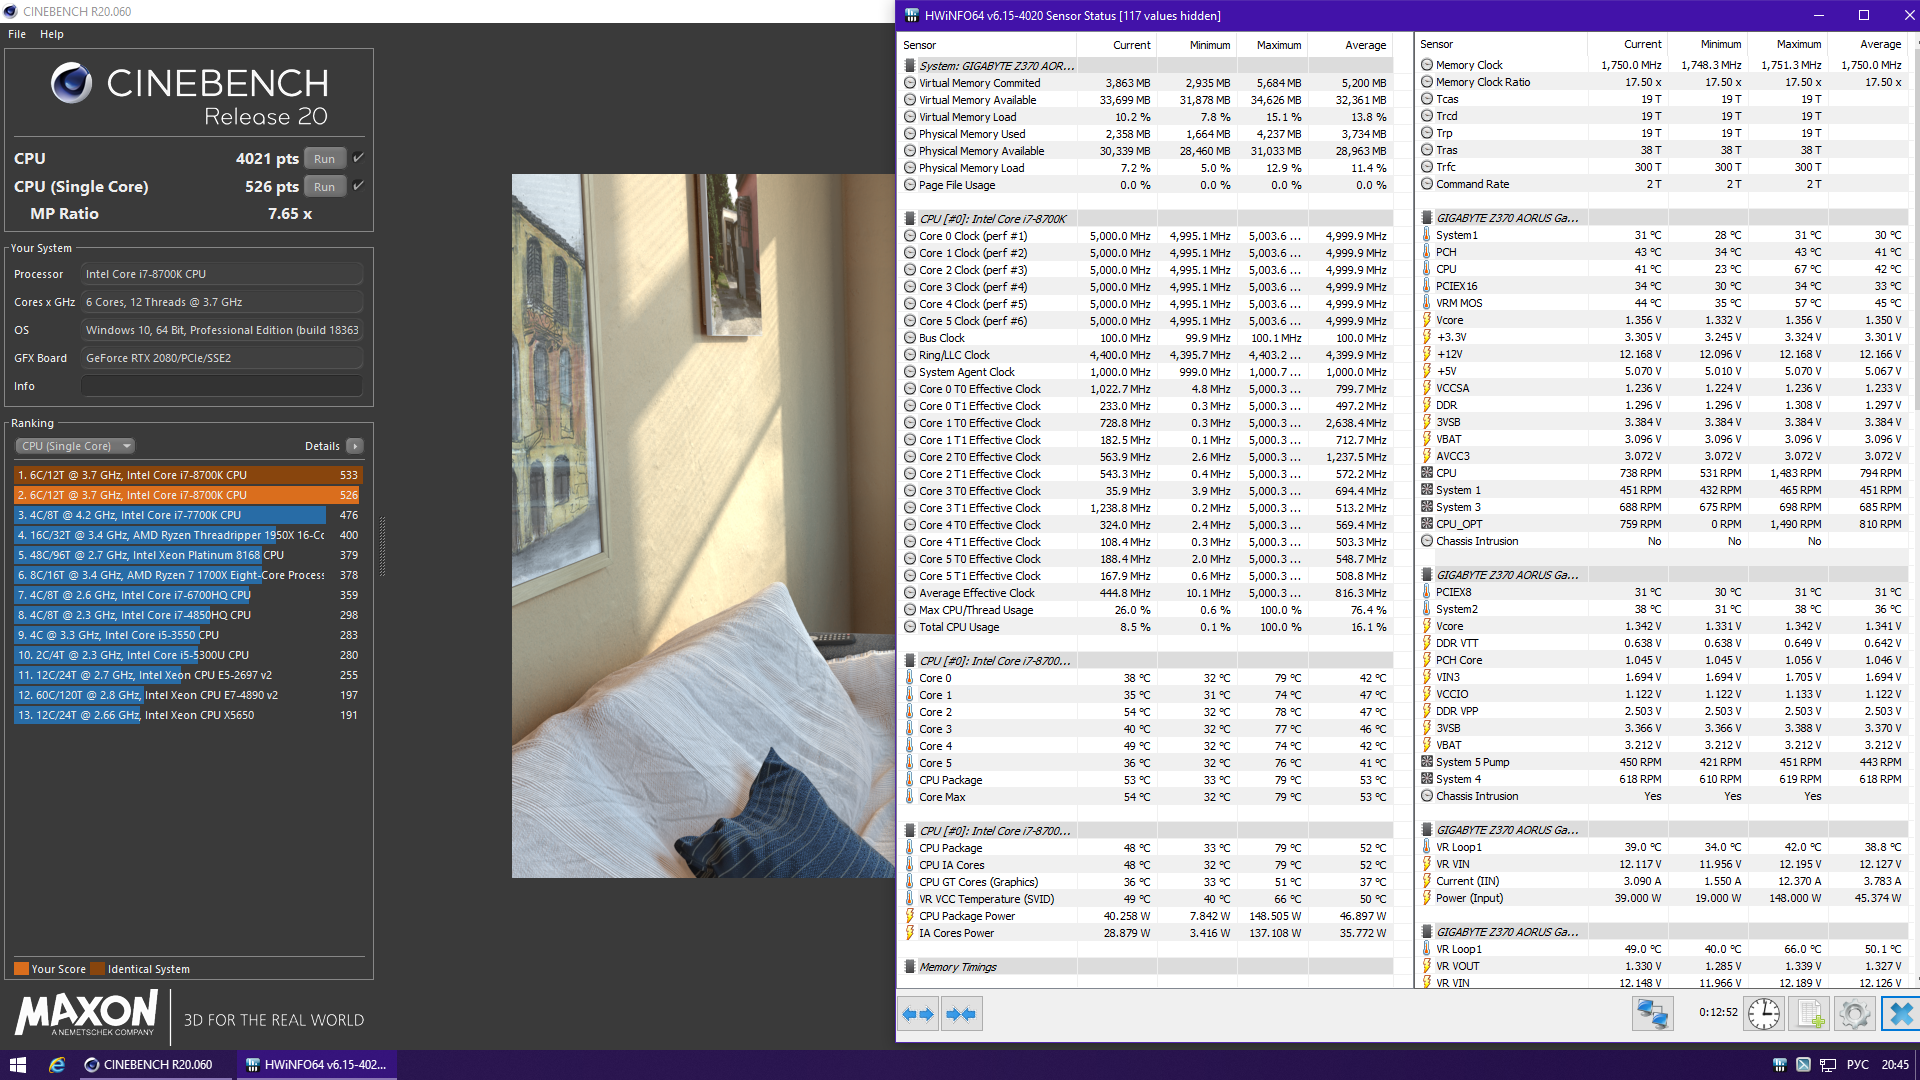
Task: Open the CPU (Single Core) ranking dropdown
Action: (75, 446)
